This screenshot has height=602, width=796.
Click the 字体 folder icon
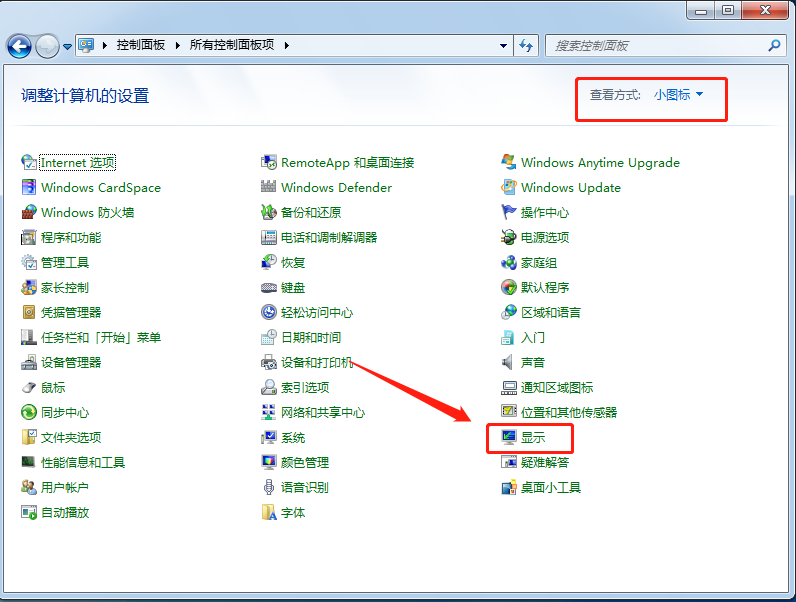pos(269,513)
